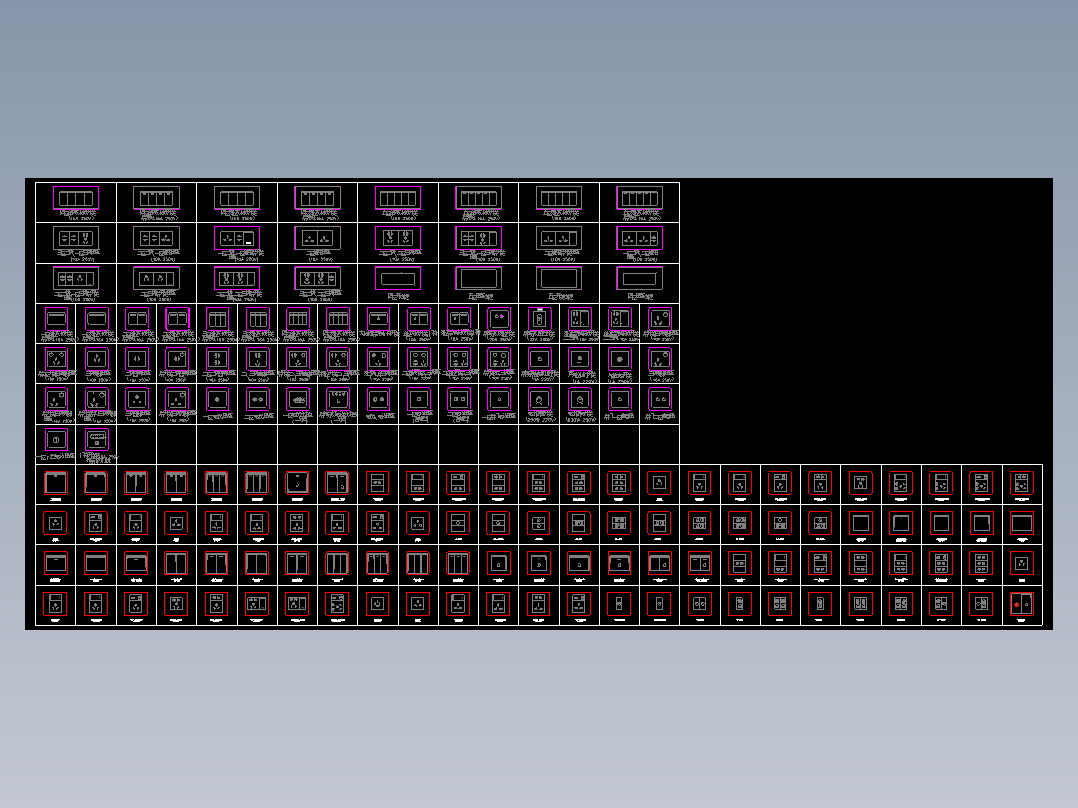1078x808 pixels.
Task: Select the switch symbol containing a red dot
Action: click(1022, 604)
